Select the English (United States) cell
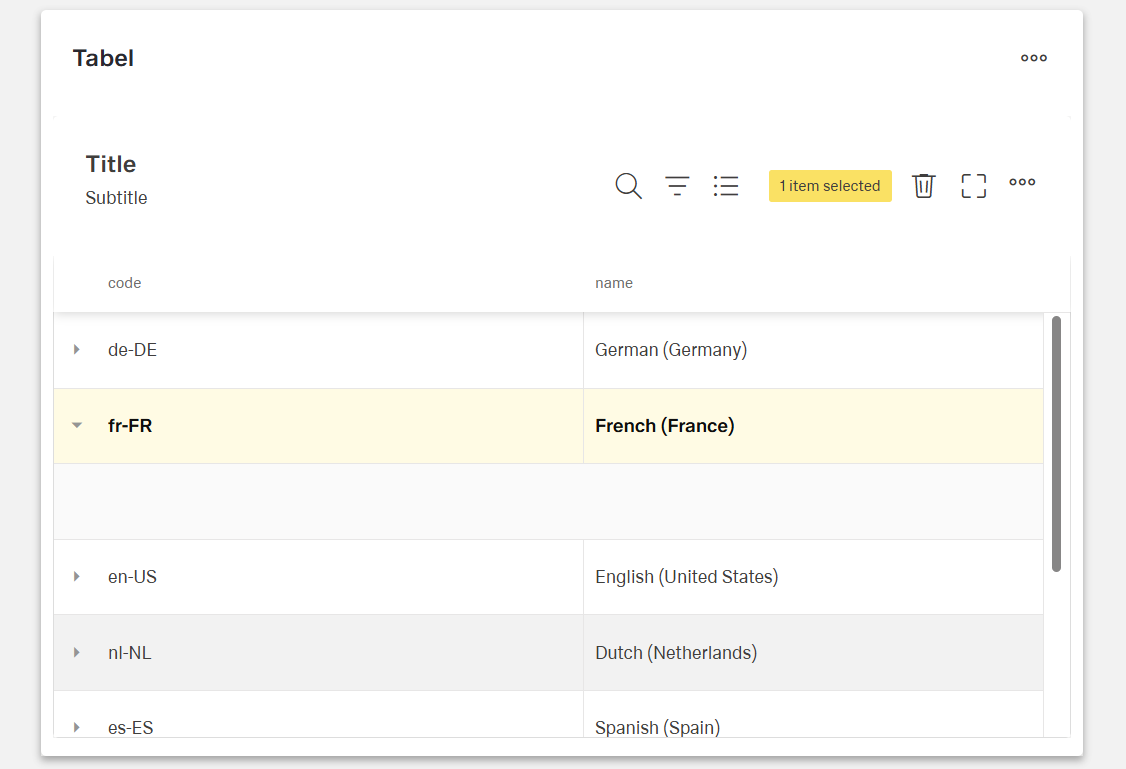The width and height of the screenshot is (1126, 769). click(x=686, y=577)
